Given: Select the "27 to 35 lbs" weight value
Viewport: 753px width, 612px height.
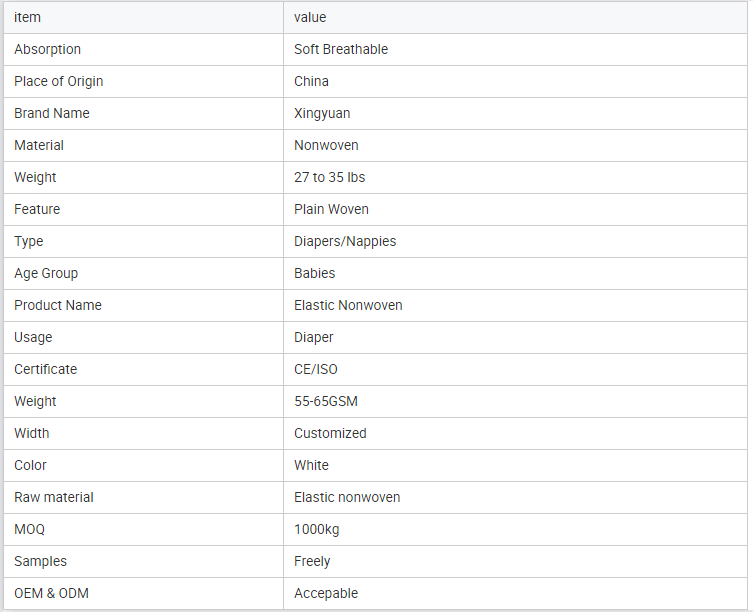Looking at the screenshot, I should 330,177.
